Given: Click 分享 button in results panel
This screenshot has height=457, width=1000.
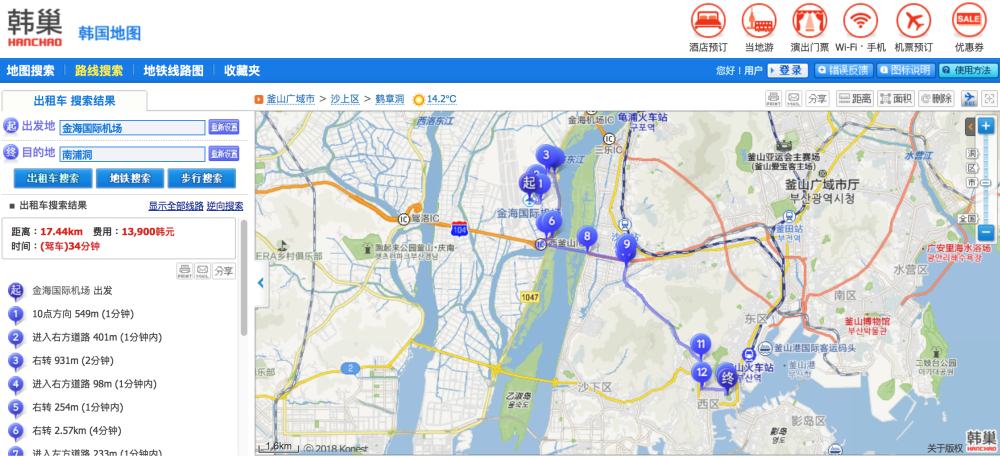Looking at the screenshot, I should pyautogui.click(x=223, y=270).
